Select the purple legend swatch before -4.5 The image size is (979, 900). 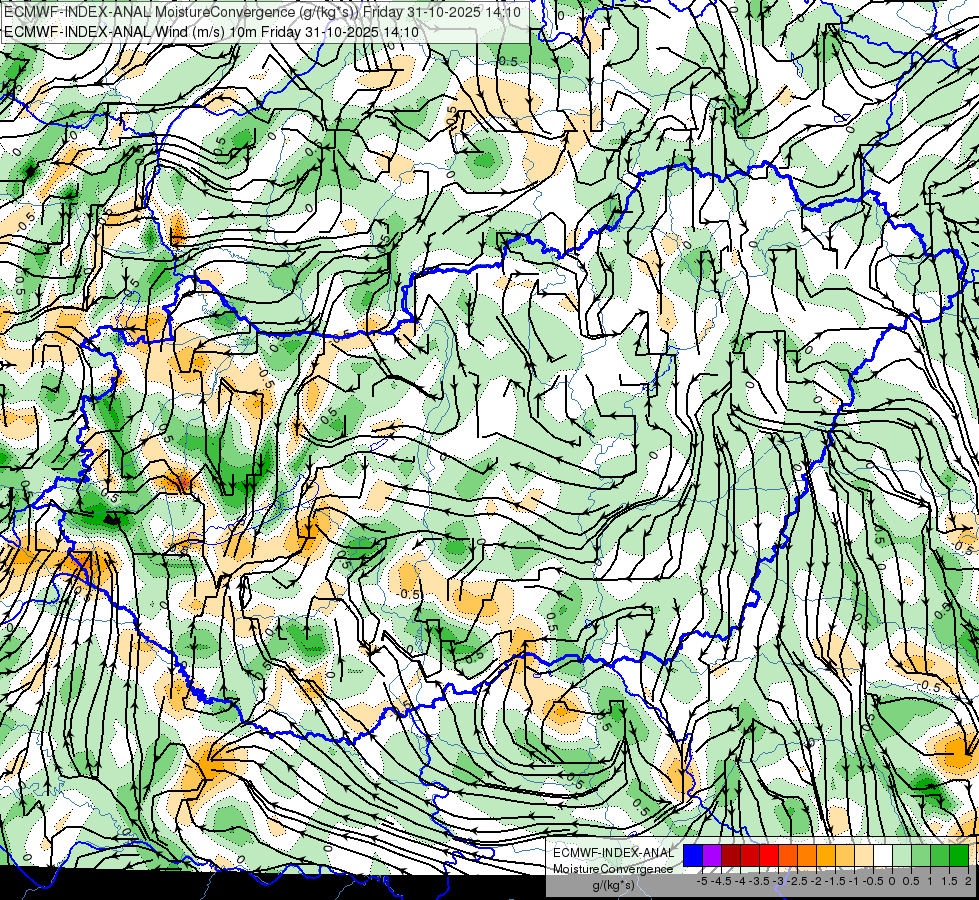[712, 856]
